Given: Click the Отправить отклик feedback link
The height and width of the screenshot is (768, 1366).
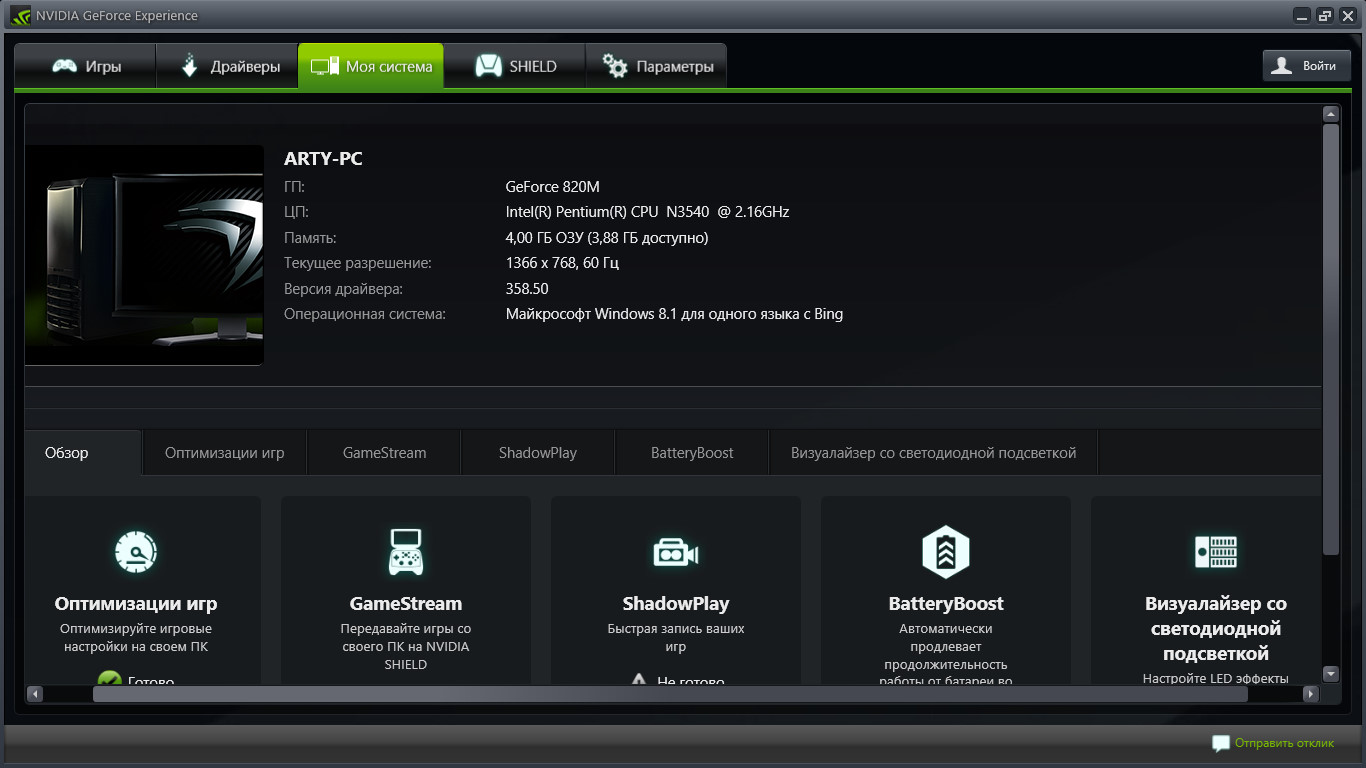Looking at the screenshot, I should (x=1284, y=743).
